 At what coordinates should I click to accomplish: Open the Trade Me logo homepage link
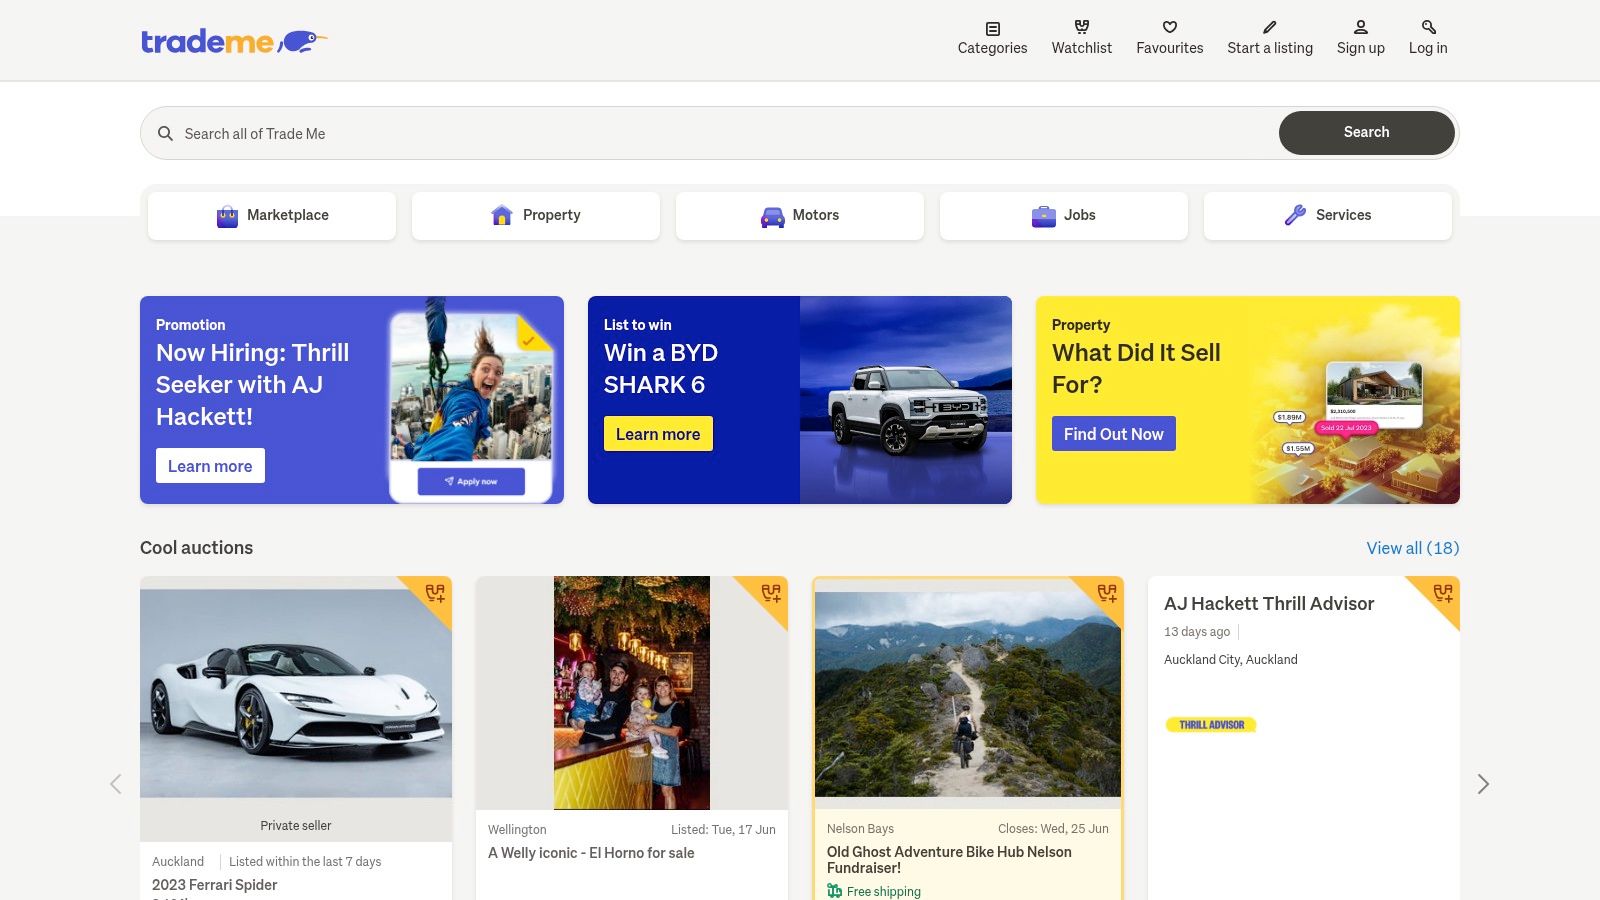point(234,41)
